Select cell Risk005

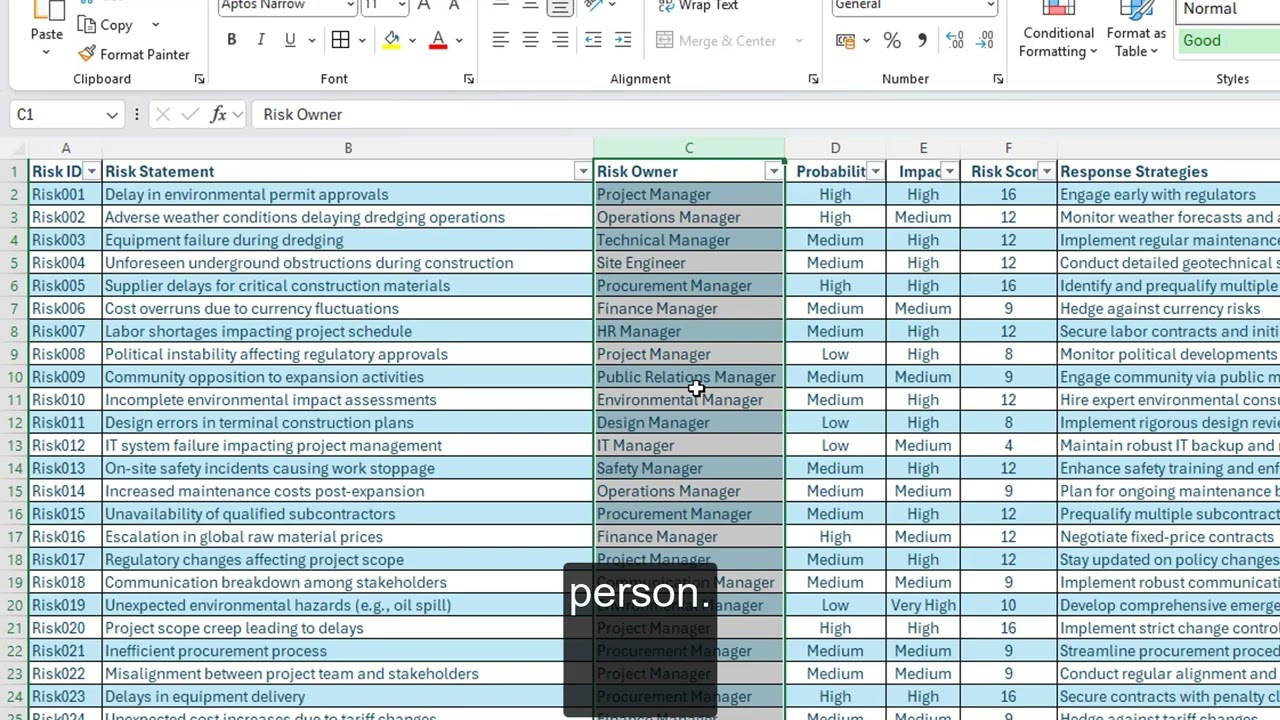point(66,286)
